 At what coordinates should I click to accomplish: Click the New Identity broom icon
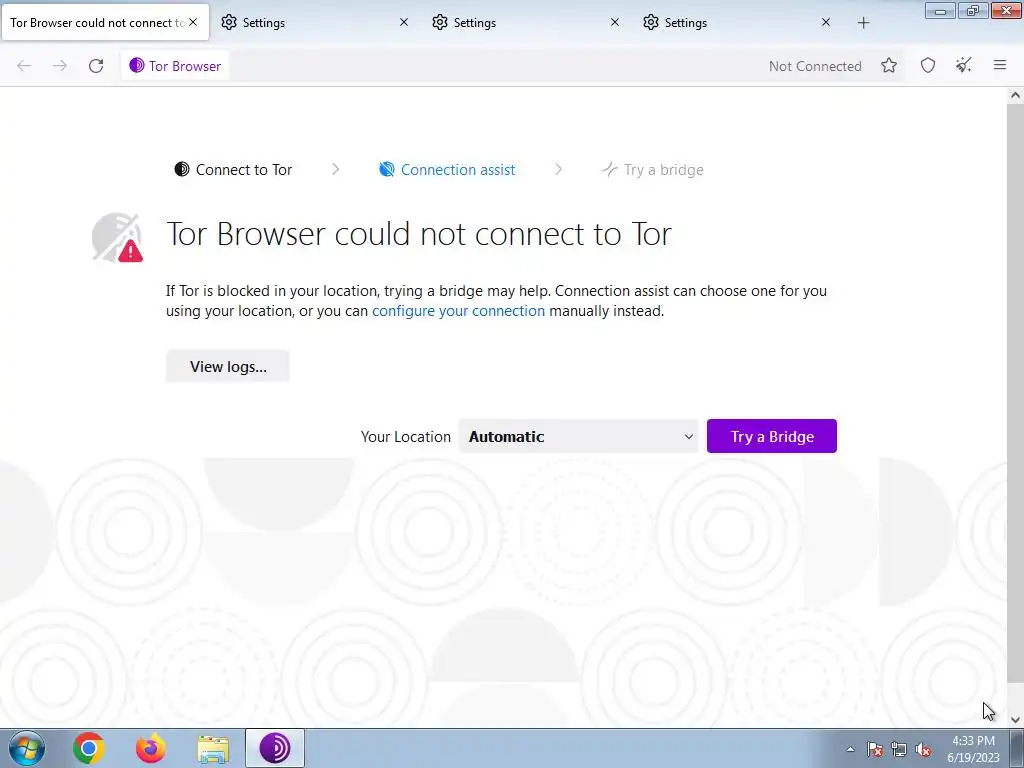pyautogui.click(x=964, y=65)
